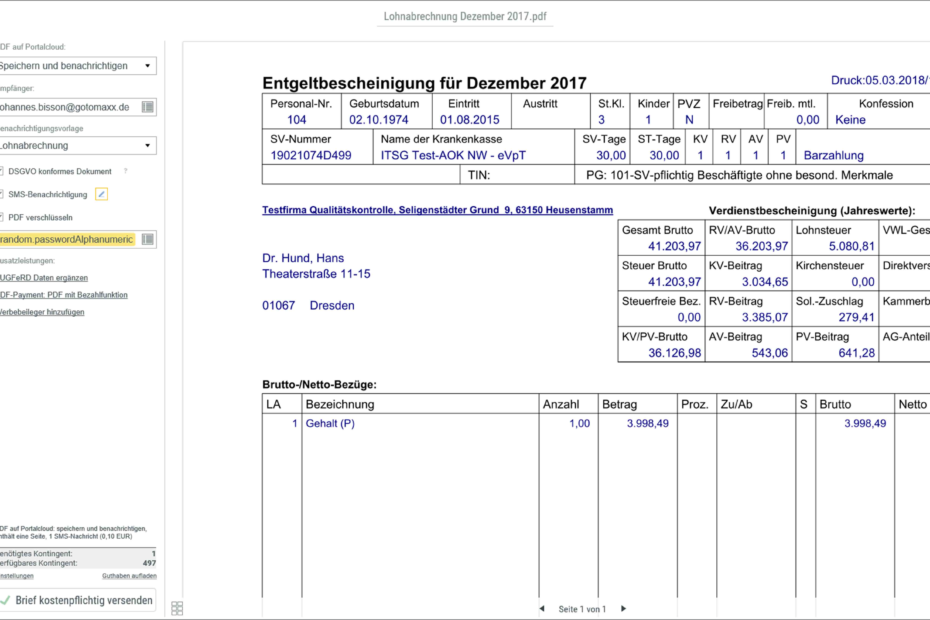930x620 pixels.
Task: Open ZUGFeRD Daten ergänzen link
Action: point(44,278)
